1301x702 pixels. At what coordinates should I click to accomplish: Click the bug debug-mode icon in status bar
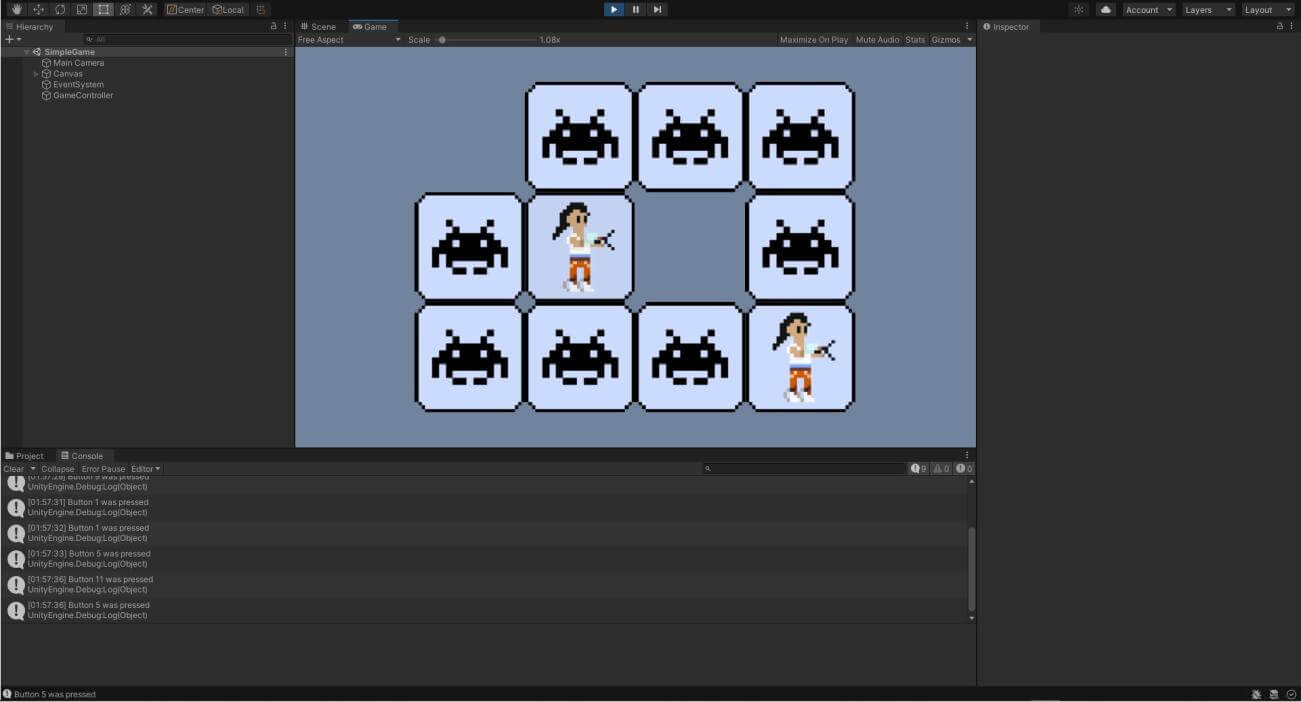tap(1256, 694)
